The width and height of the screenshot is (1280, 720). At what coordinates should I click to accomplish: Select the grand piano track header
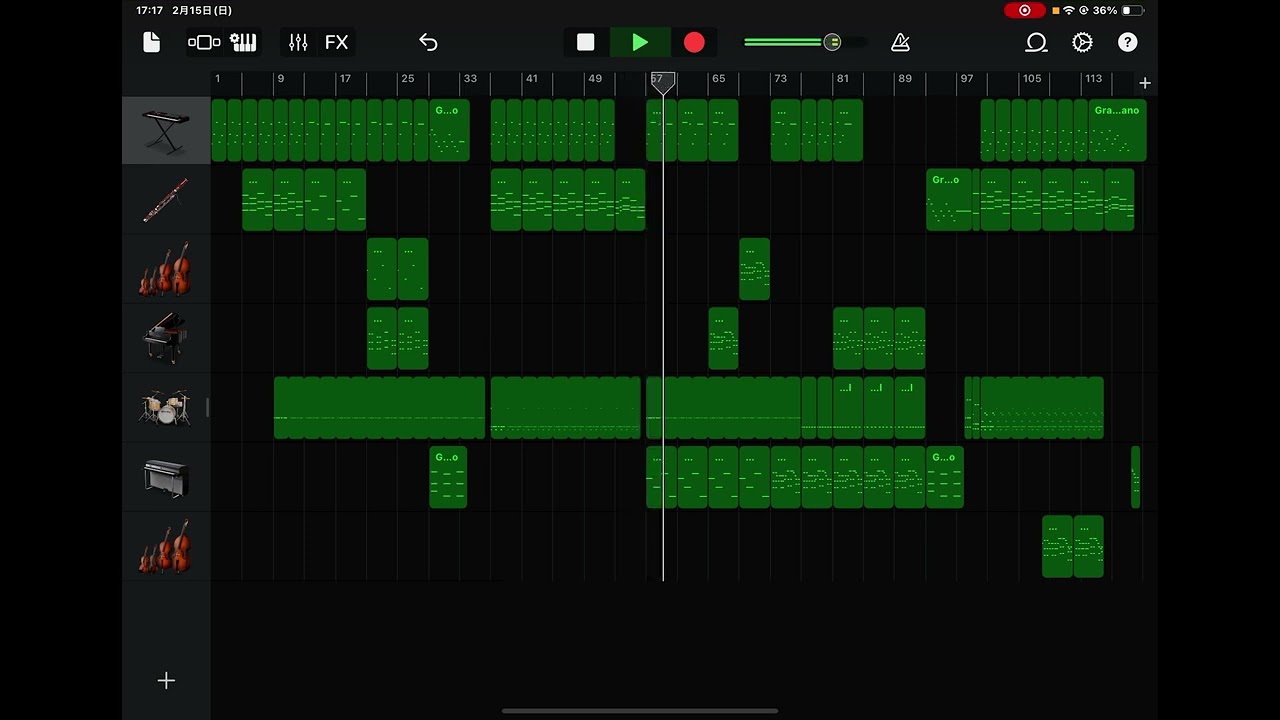pyautogui.click(x=166, y=339)
